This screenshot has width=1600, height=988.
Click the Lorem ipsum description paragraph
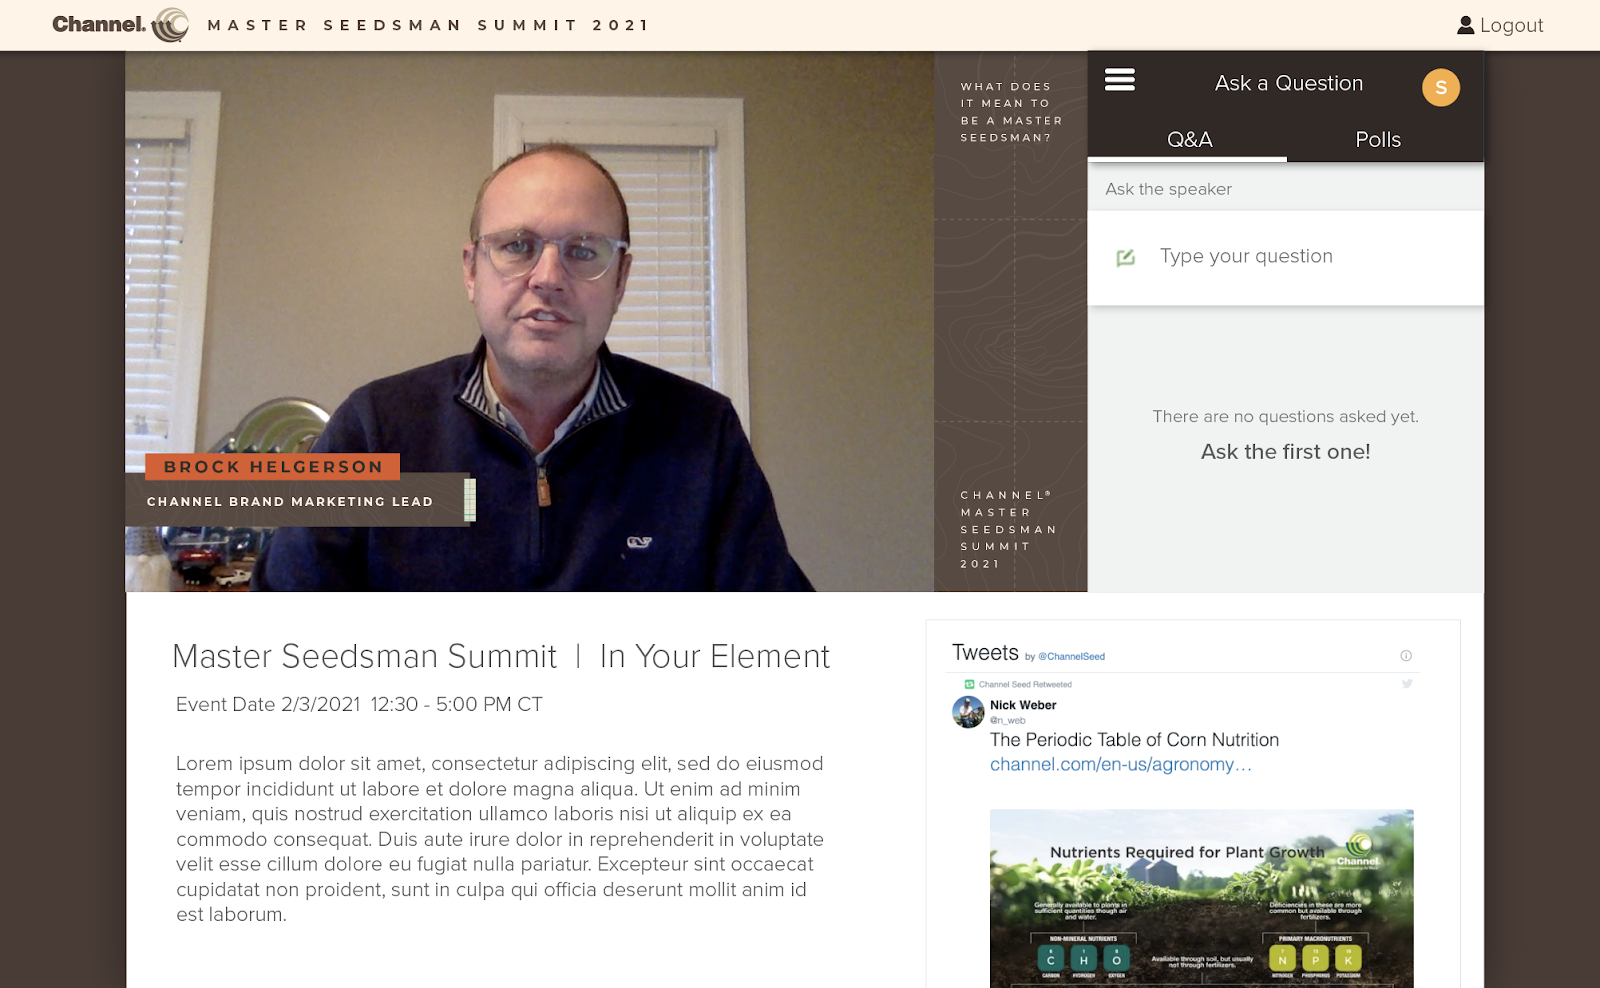tap(500, 839)
